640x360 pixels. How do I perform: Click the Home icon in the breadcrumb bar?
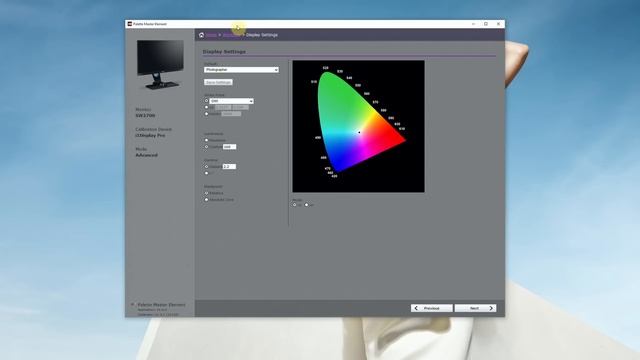click(201, 35)
